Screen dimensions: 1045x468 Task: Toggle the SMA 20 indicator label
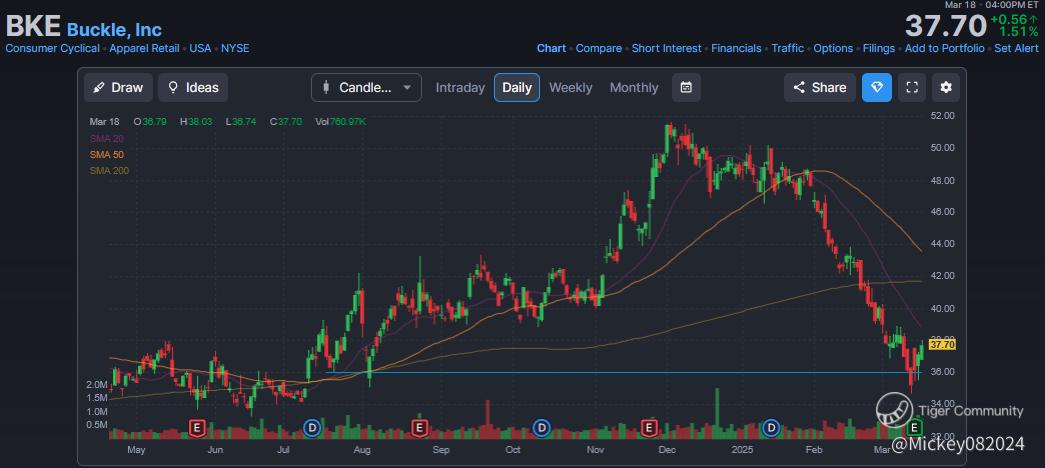coord(106,138)
